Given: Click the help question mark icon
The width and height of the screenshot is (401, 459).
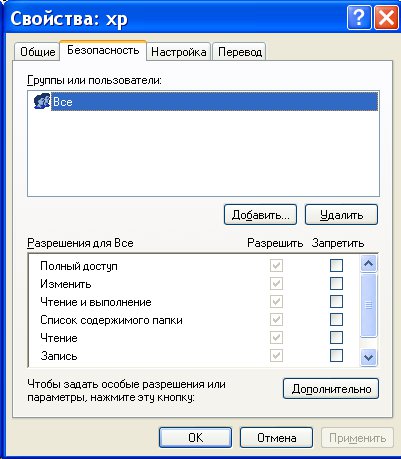Looking at the screenshot, I should (359, 17).
